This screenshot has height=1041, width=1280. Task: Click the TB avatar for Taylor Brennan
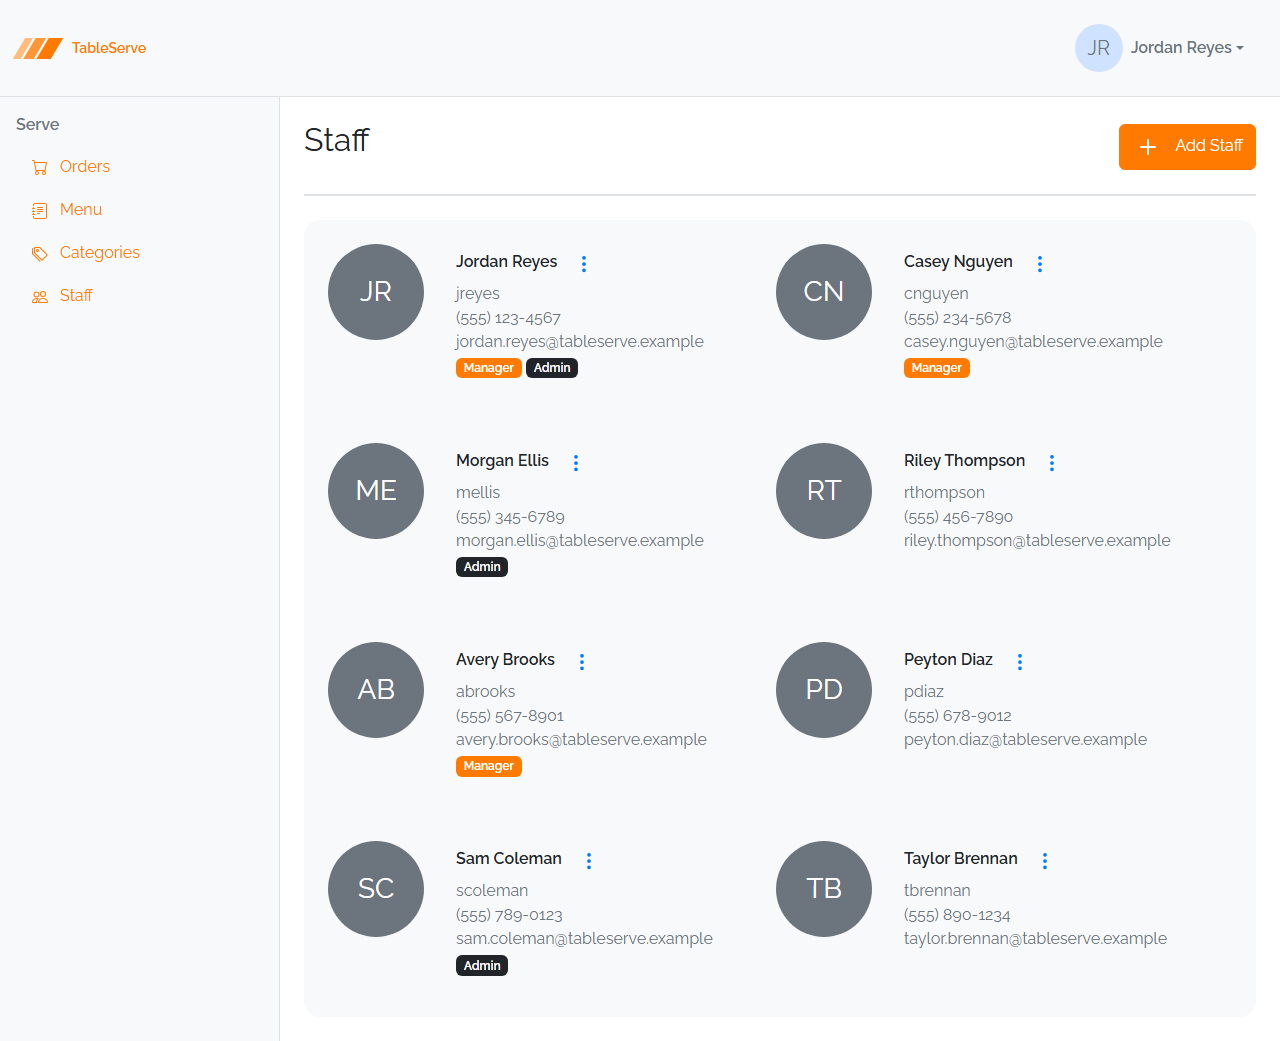pos(824,889)
